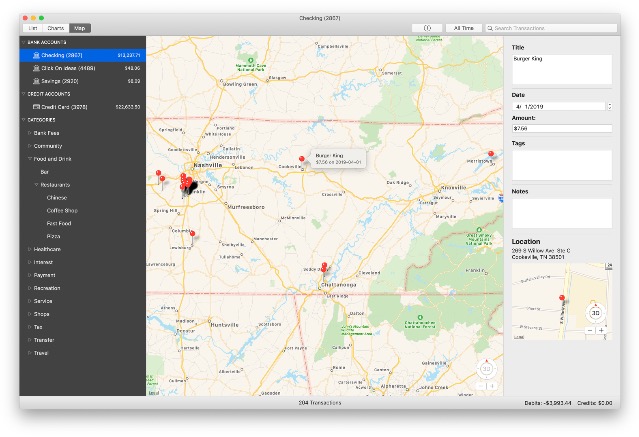Click the Burger King callout bubble
Image resolution: width=639 pixels, height=437 pixels.
(338, 159)
